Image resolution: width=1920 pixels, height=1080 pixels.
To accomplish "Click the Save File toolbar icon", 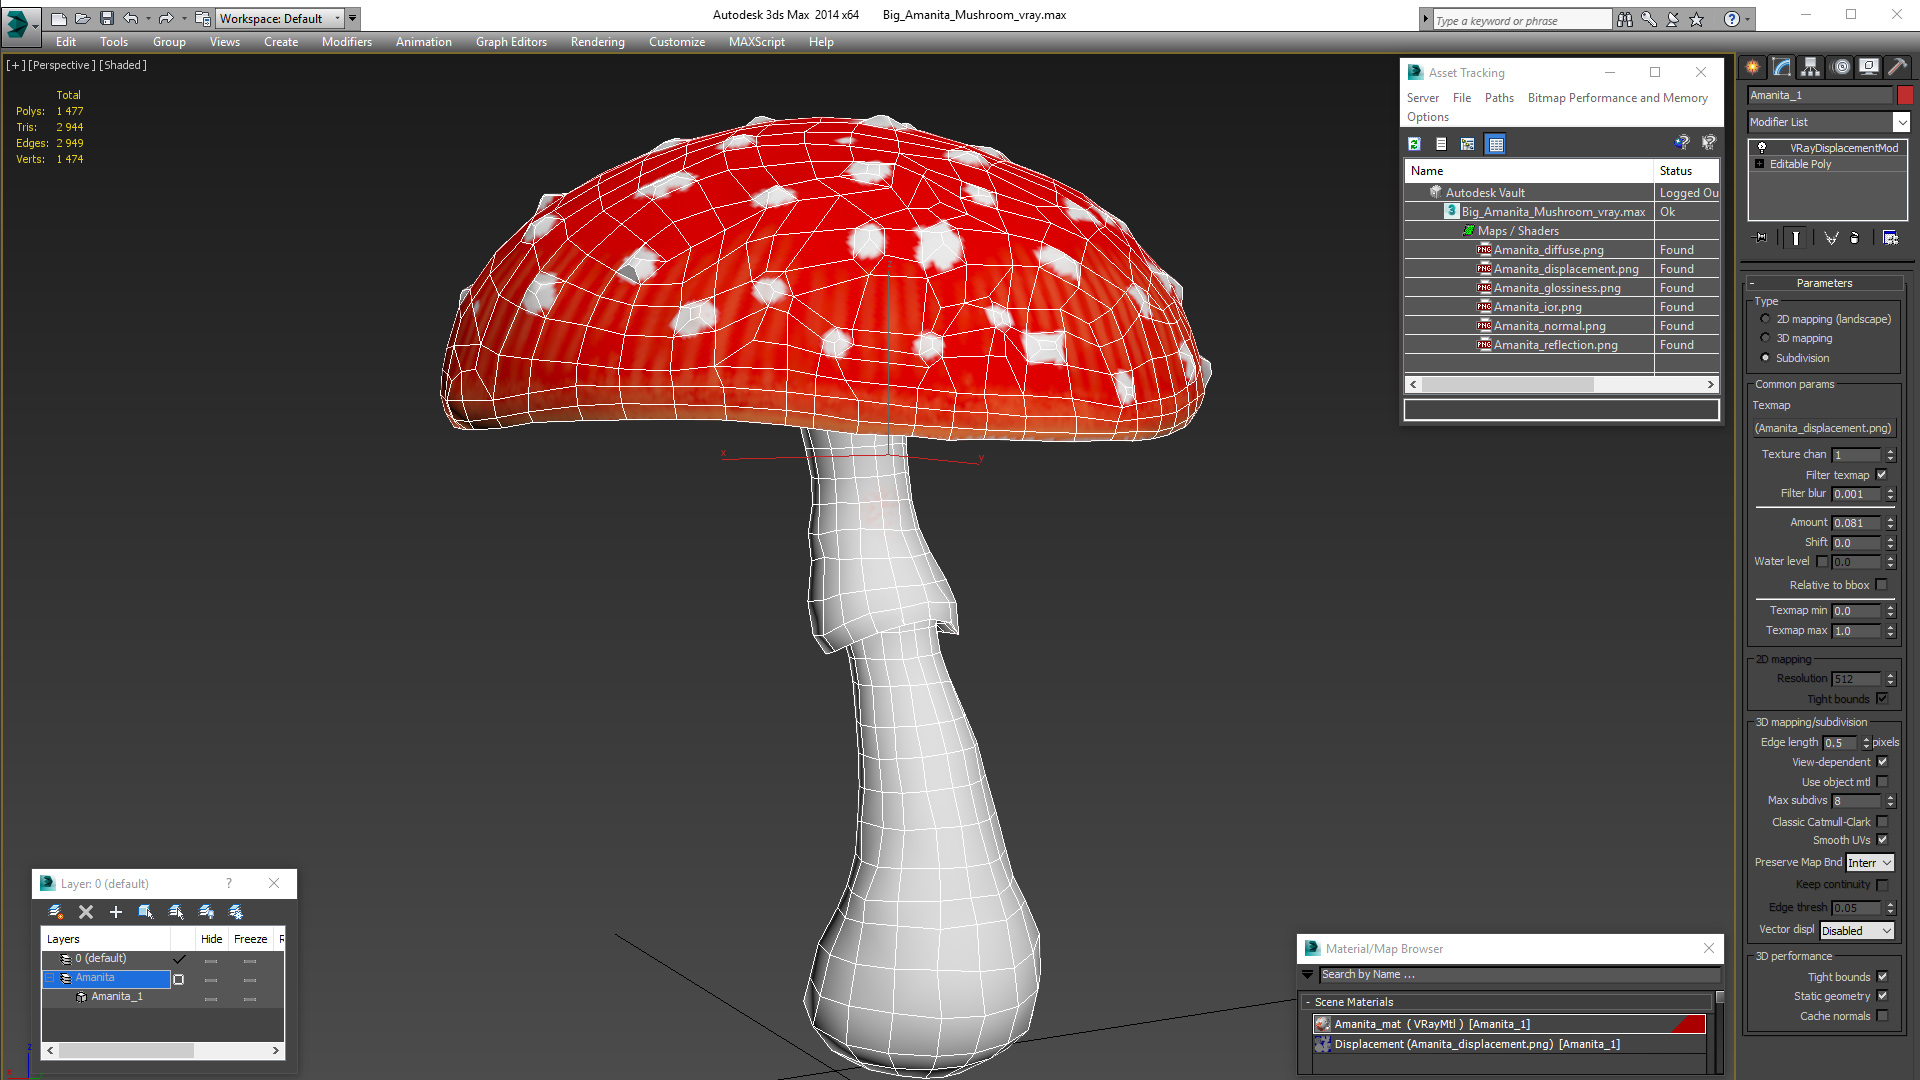I will coord(107,18).
